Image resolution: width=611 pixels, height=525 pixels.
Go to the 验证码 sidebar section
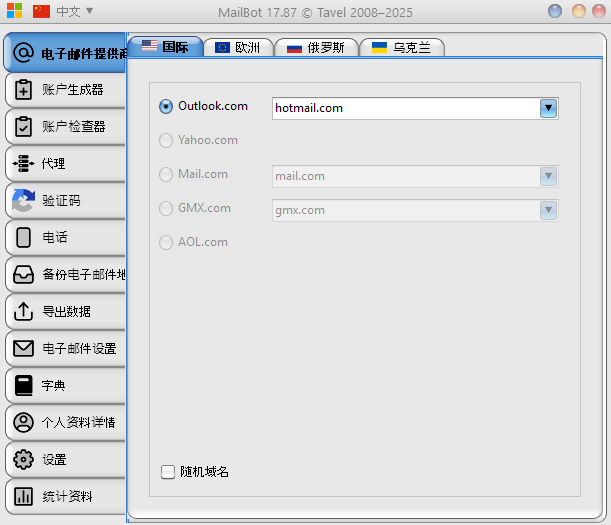pyautogui.click(x=65, y=200)
